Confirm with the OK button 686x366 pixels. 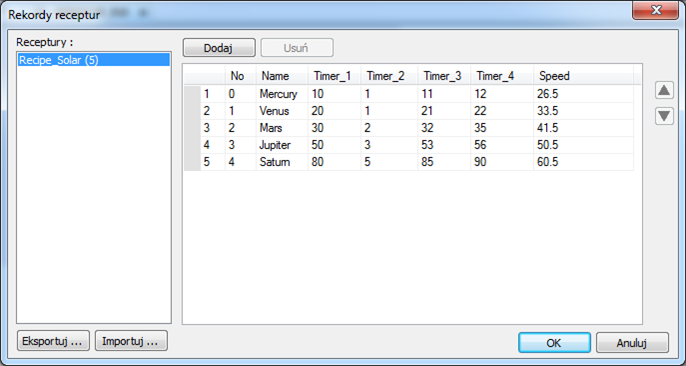coord(554,343)
